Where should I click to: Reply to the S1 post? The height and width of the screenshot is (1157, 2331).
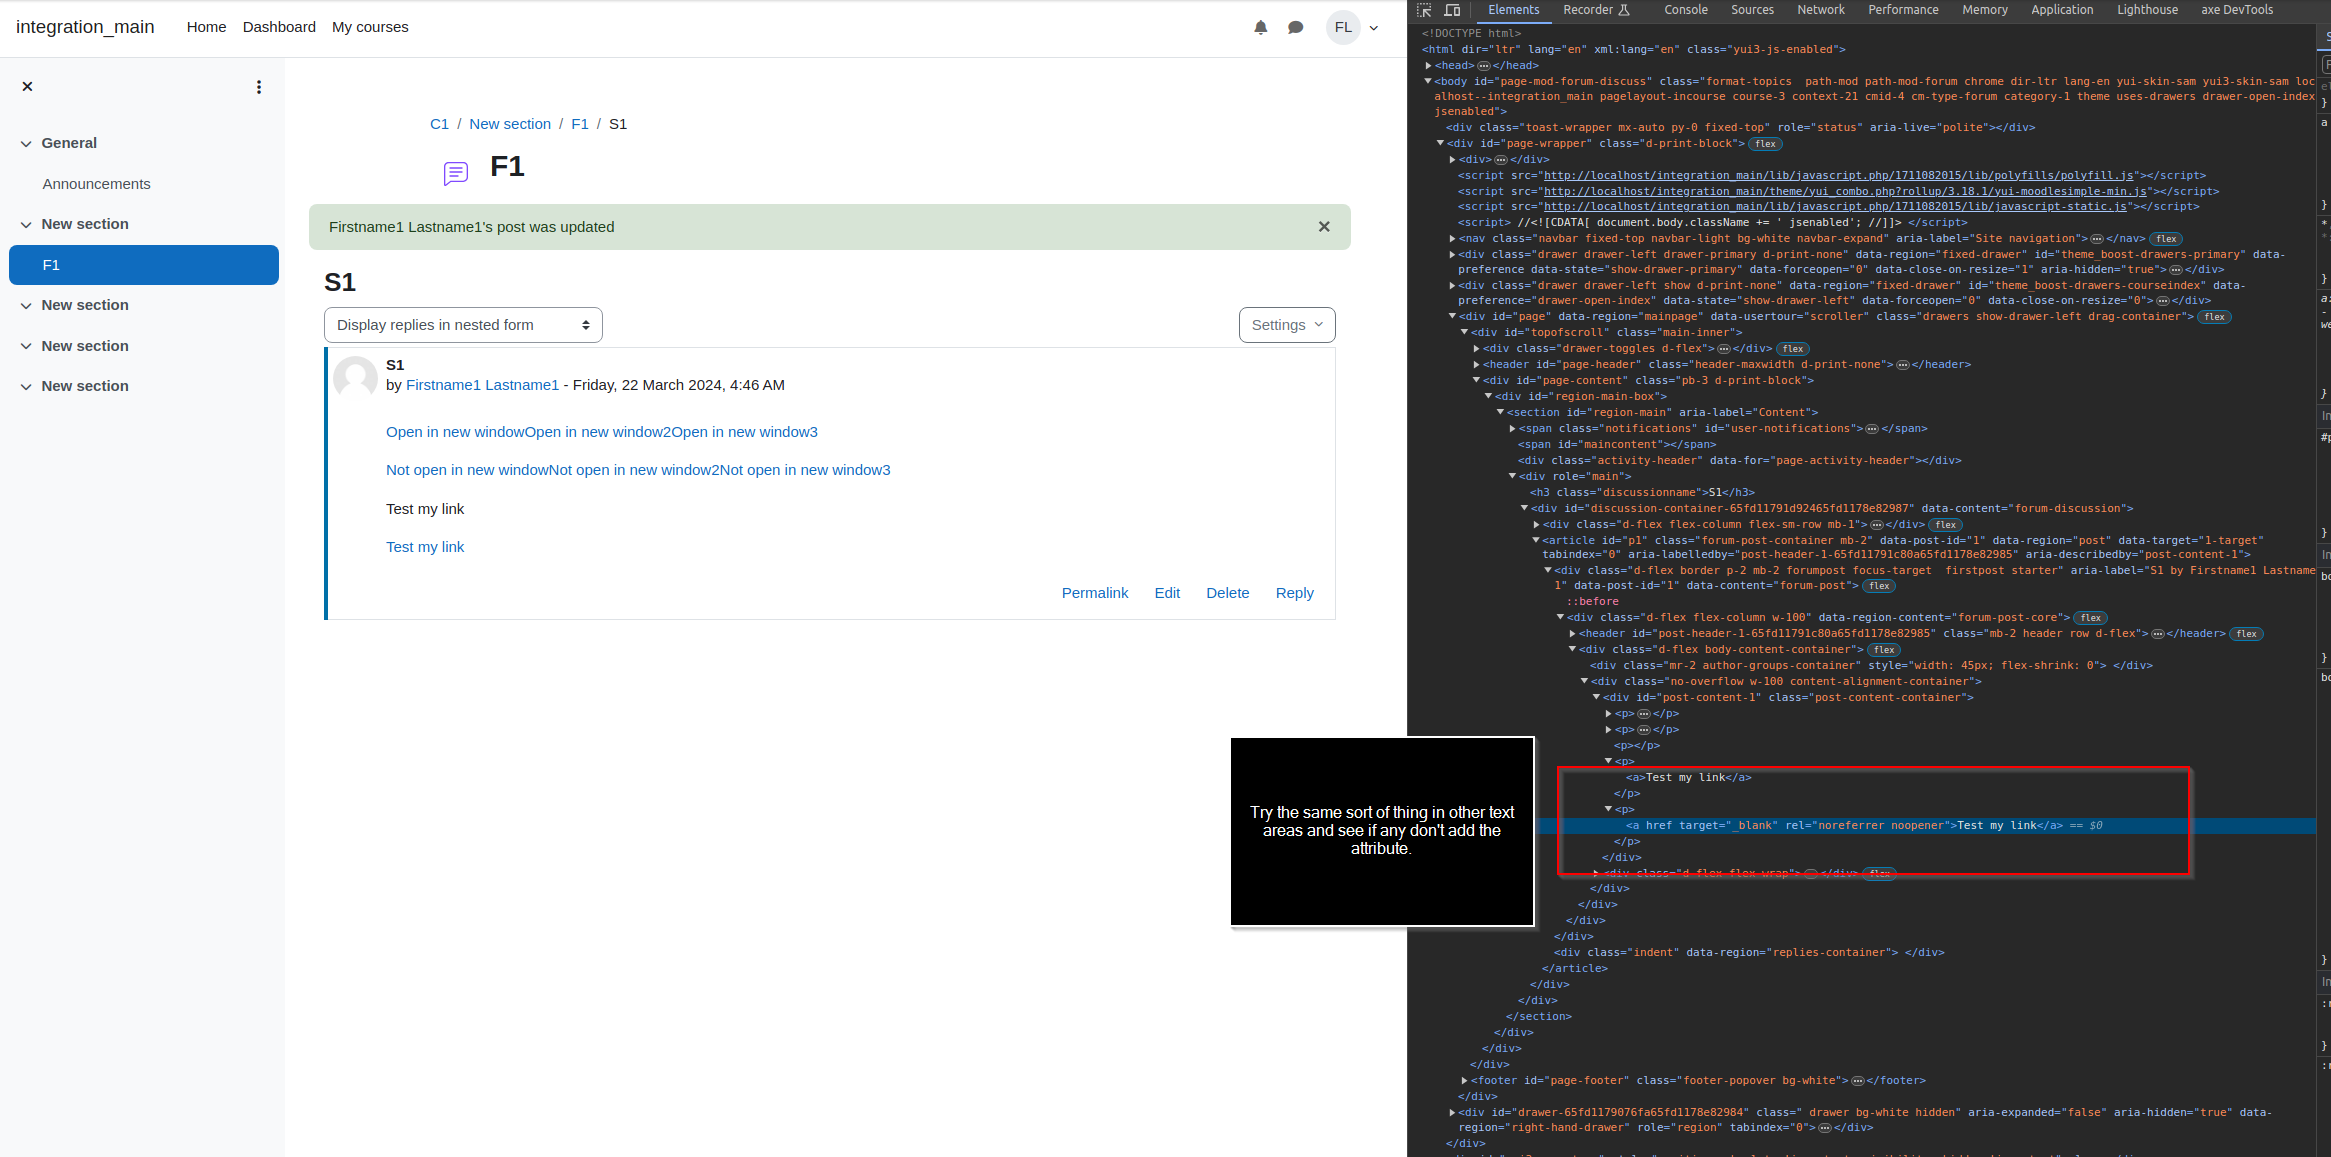(1295, 593)
